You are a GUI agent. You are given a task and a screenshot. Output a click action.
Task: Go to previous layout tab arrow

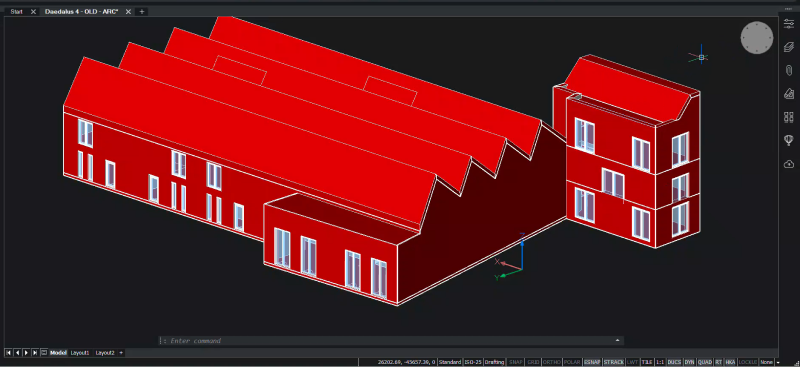pos(17,353)
